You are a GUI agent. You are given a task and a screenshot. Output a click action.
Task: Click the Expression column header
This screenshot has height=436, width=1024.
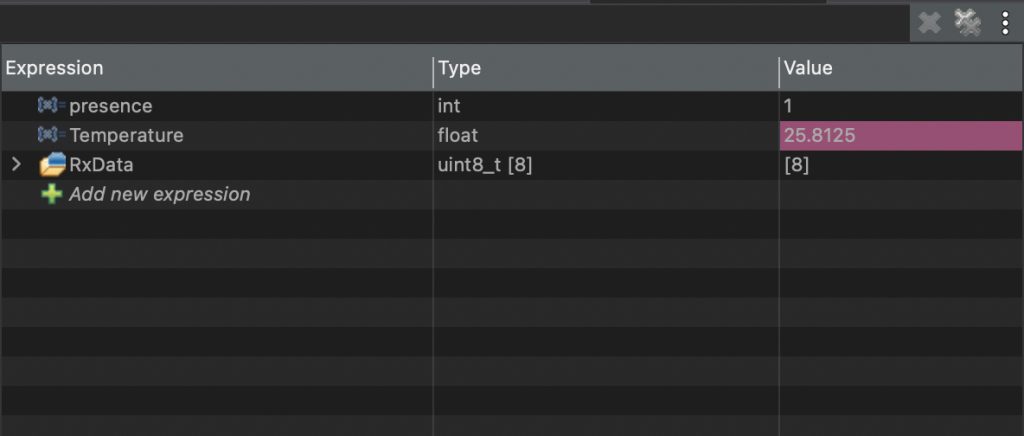point(54,68)
